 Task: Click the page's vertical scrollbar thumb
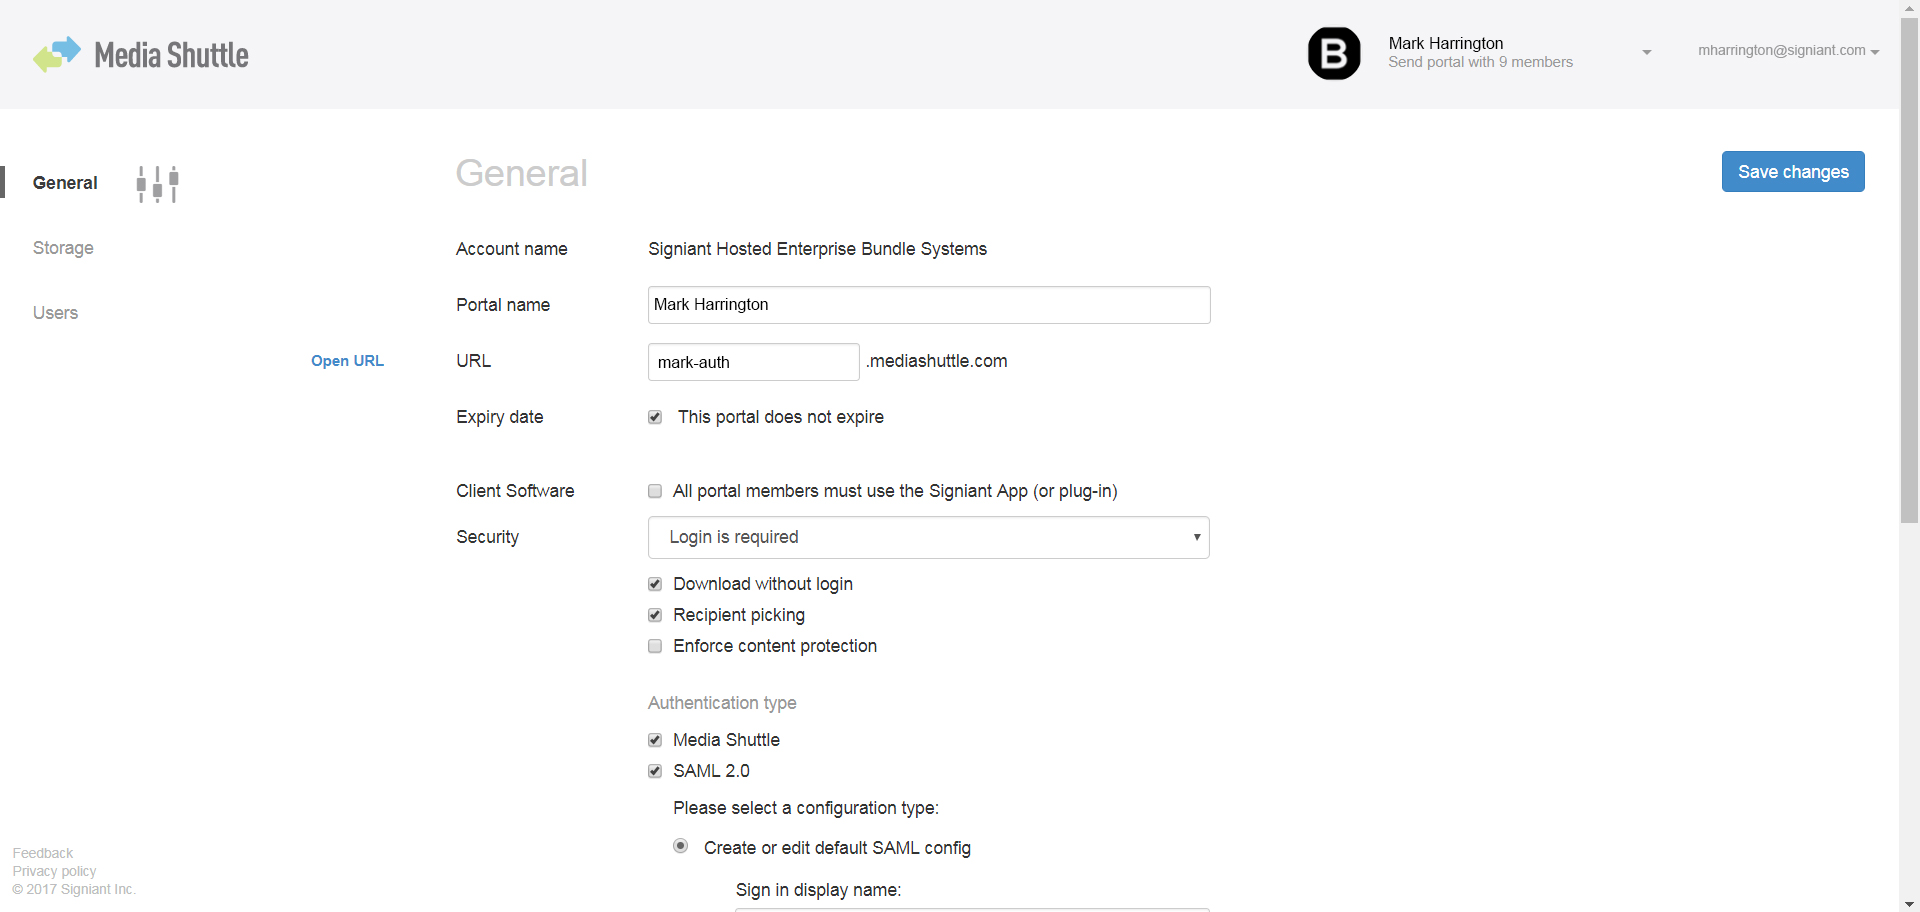coord(1909,270)
